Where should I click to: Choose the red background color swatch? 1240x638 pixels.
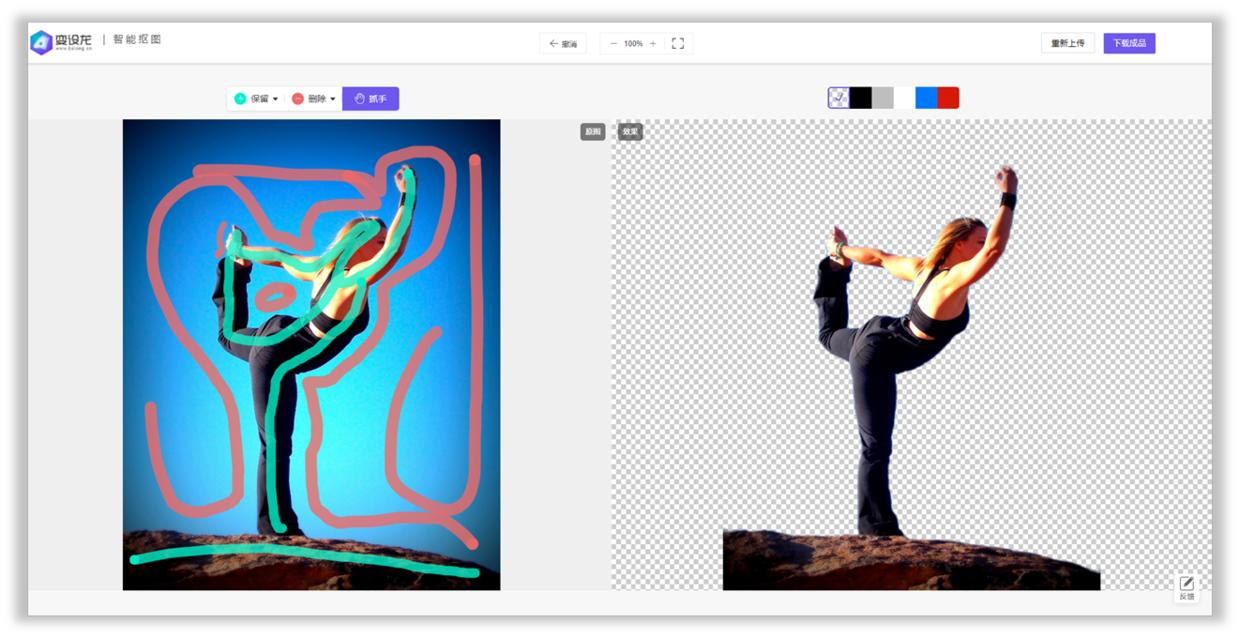coord(948,98)
